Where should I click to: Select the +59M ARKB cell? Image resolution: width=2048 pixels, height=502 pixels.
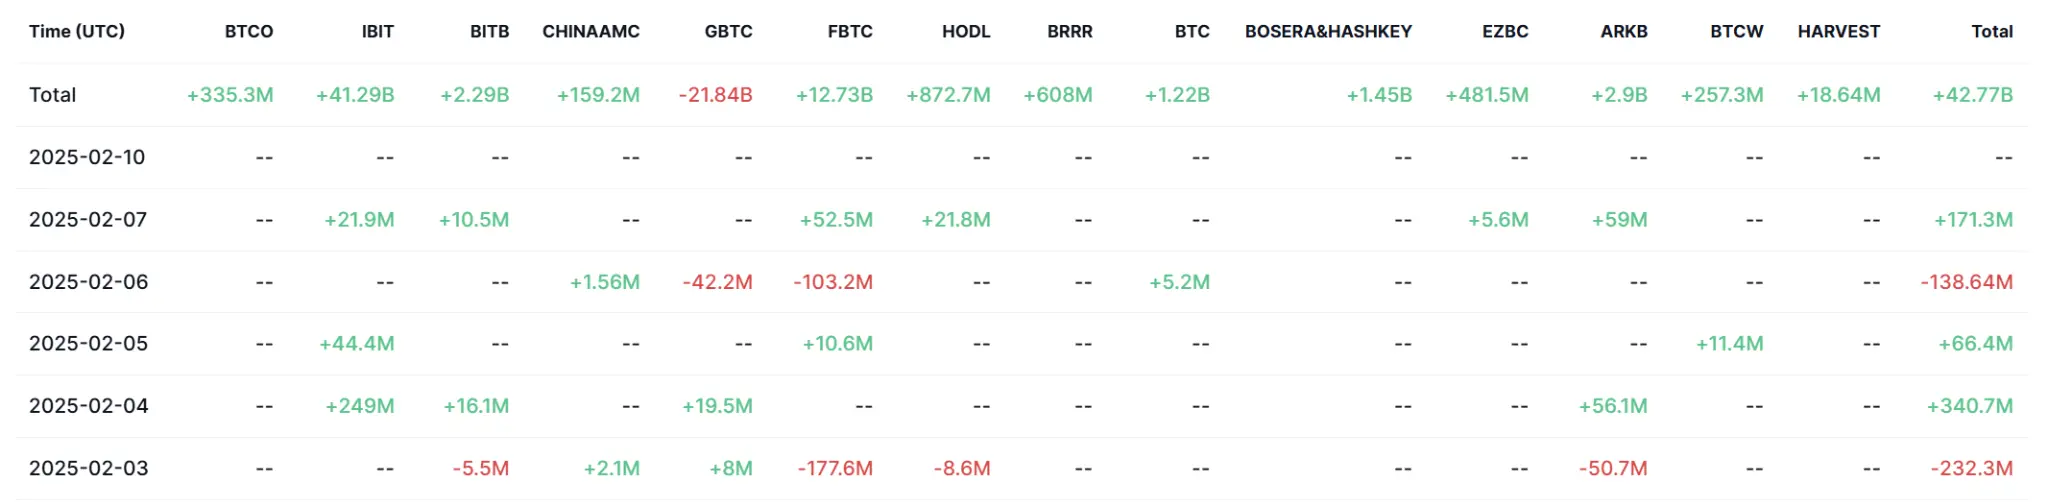[x=1619, y=220]
